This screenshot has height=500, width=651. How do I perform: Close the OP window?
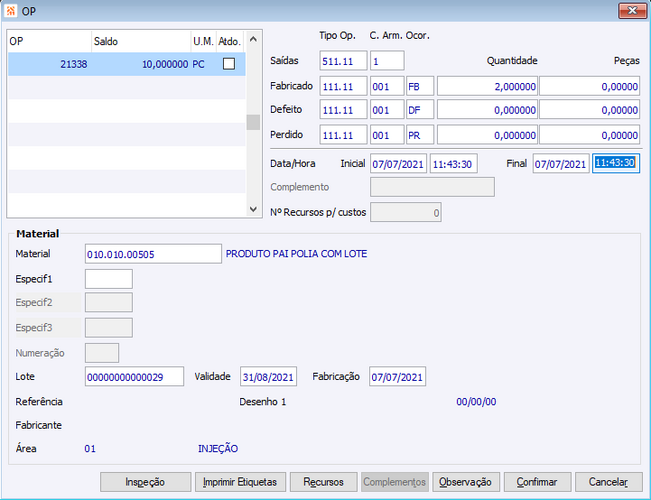[x=632, y=10]
